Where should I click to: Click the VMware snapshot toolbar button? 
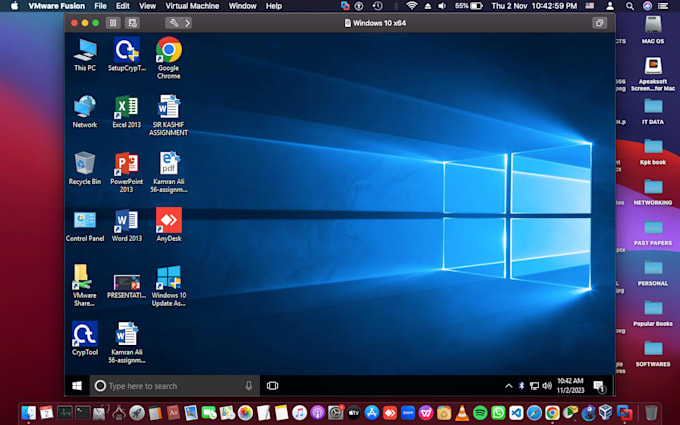[132, 23]
